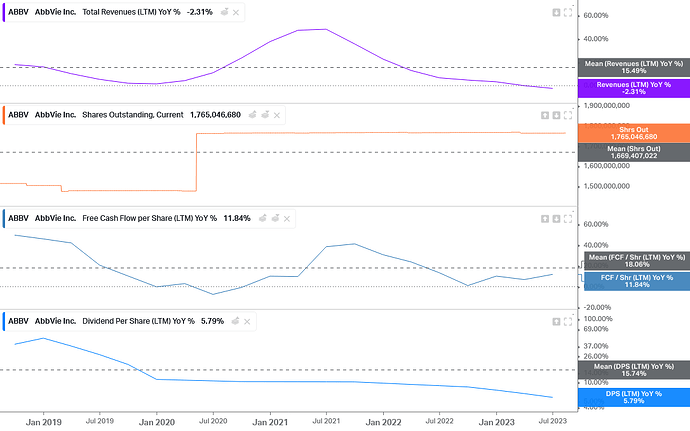The width and height of the screenshot is (690, 431).
Task: Select 'Mean (Revenues (LTM) YoY %) 15.49%' axis label
Action: point(634,67)
